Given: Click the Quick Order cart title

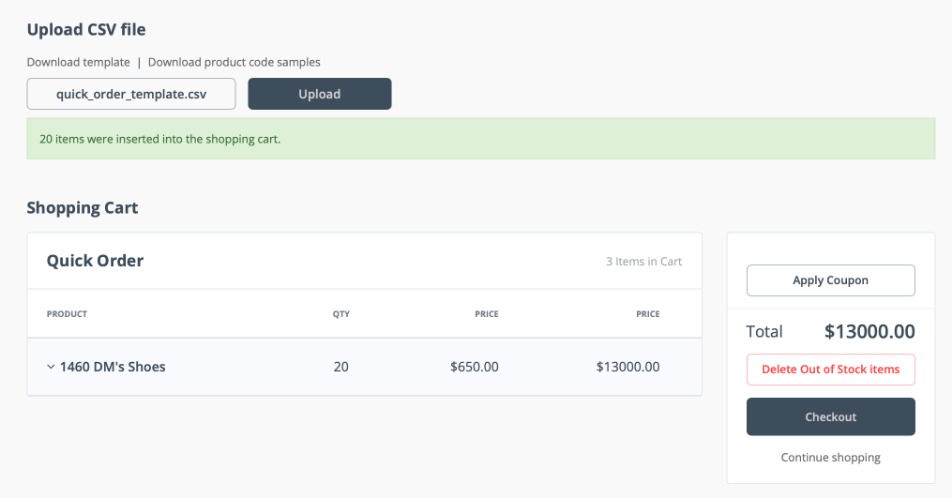Looking at the screenshot, I should click(95, 261).
